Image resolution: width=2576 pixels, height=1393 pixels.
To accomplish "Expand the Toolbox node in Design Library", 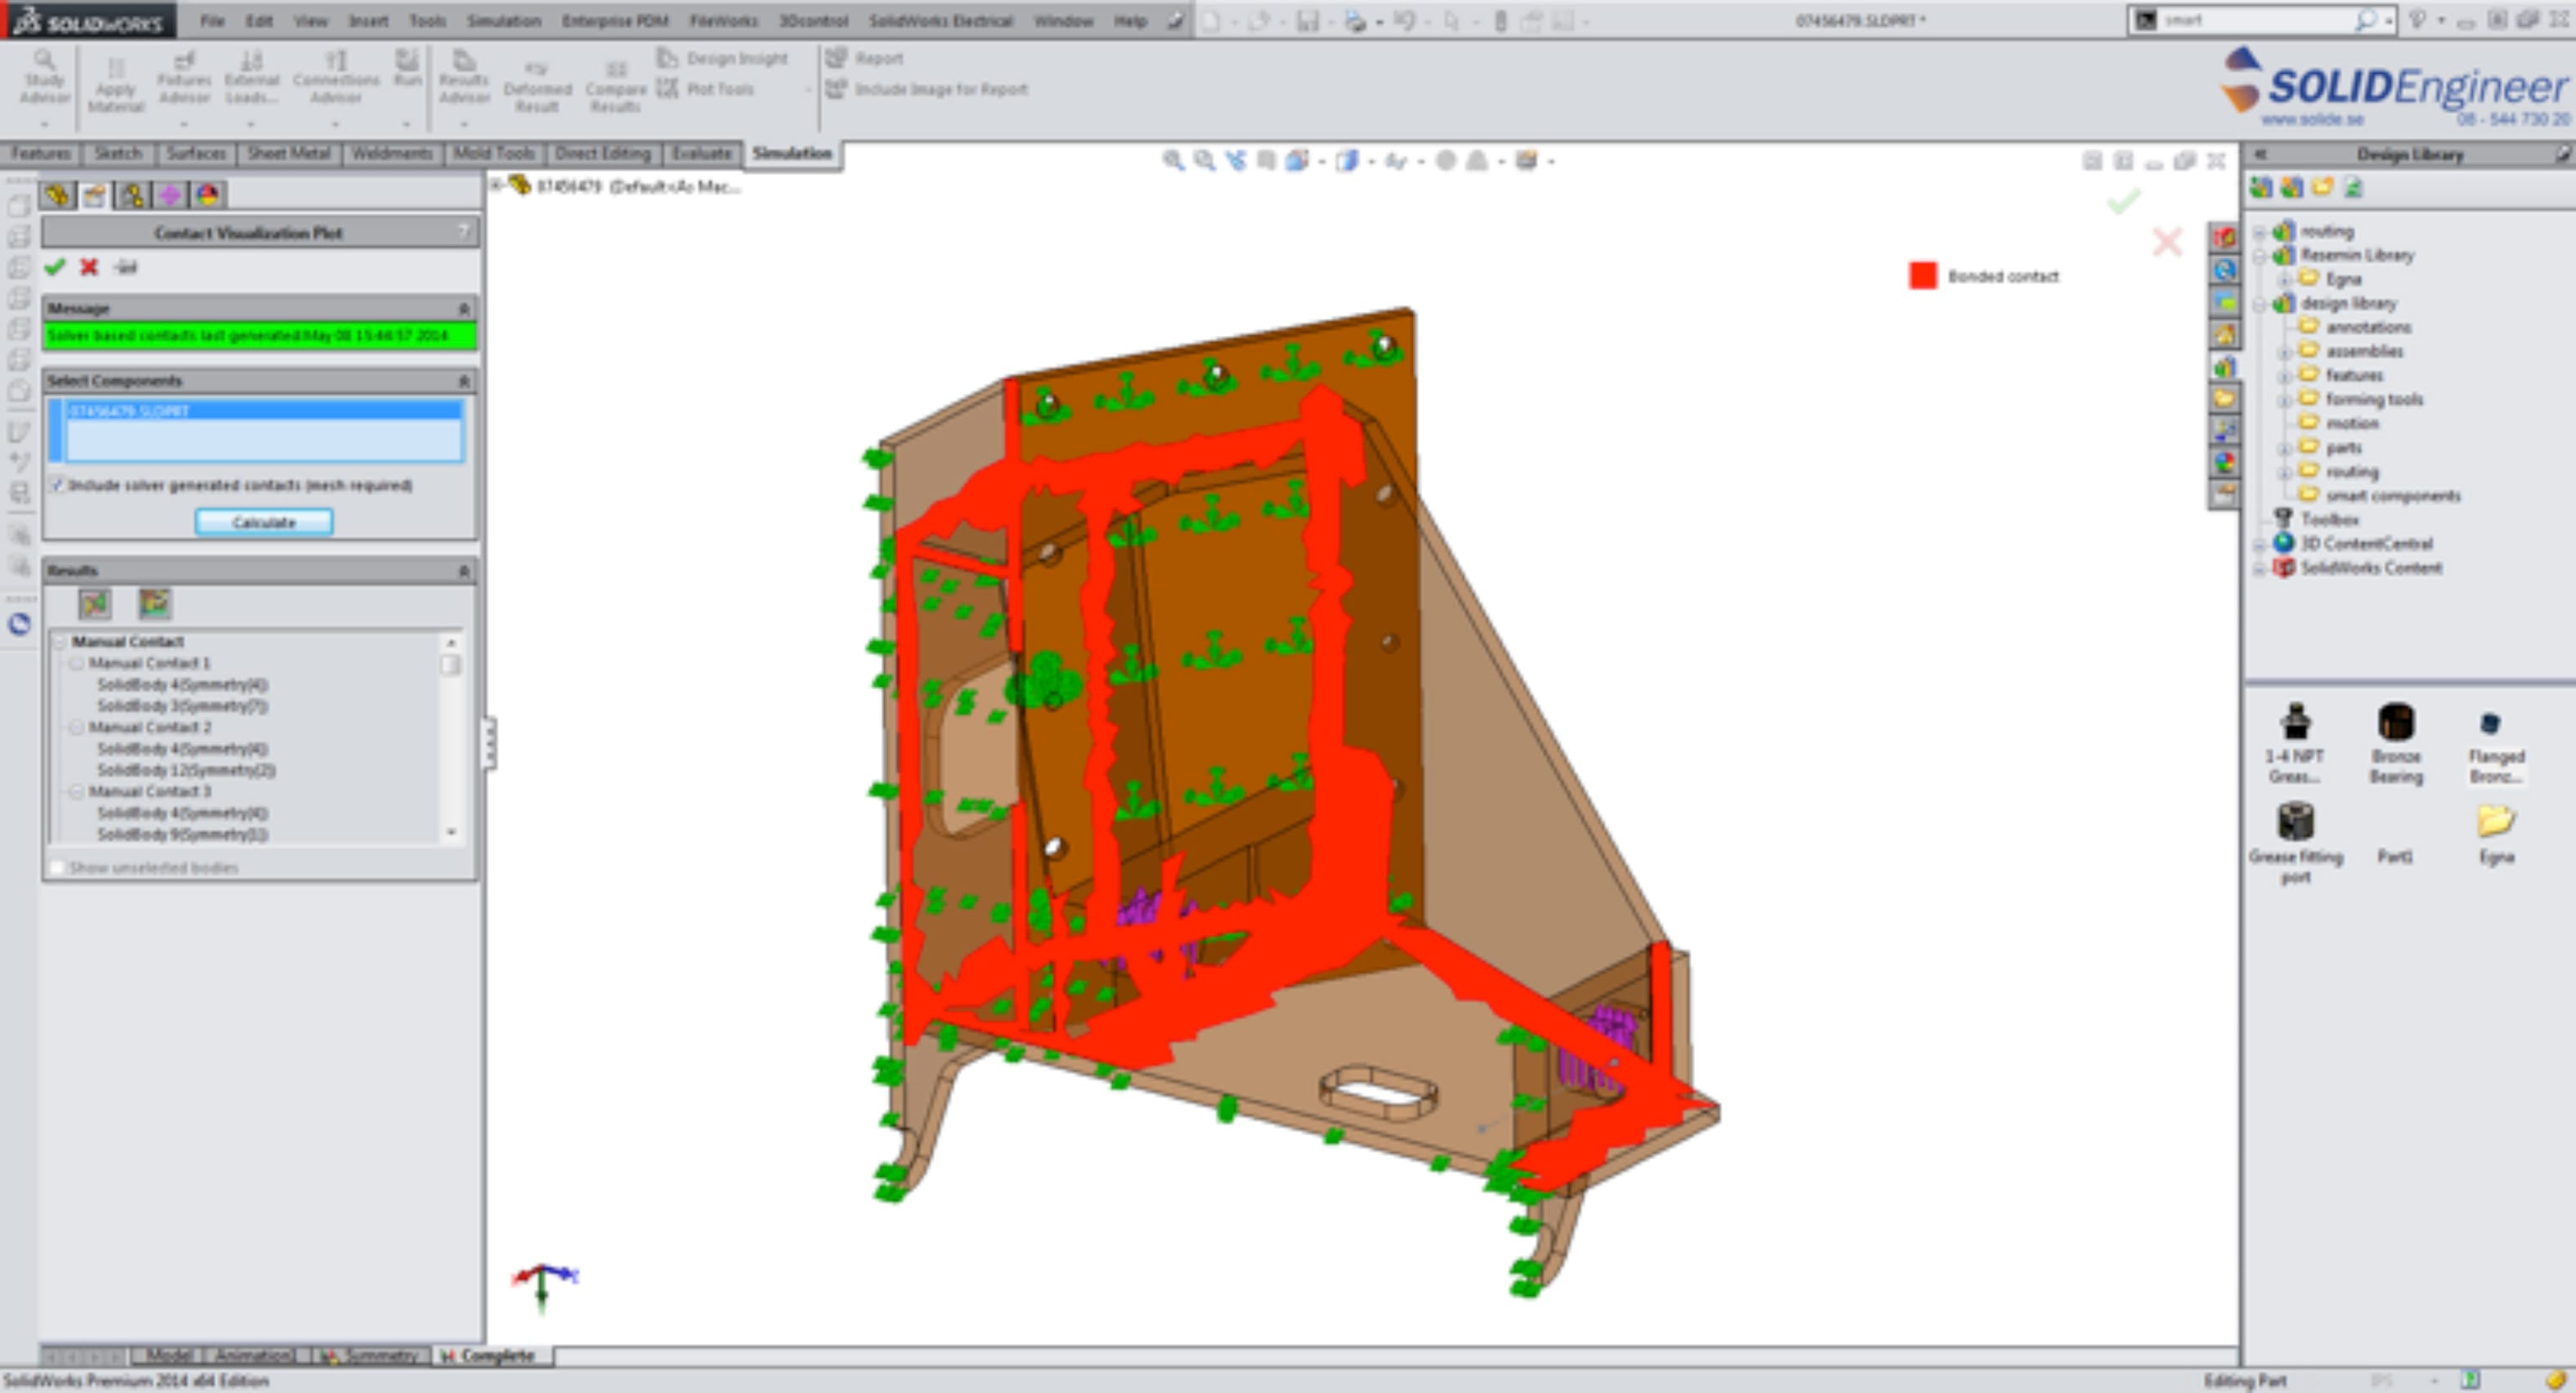I will coord(2330,519).
